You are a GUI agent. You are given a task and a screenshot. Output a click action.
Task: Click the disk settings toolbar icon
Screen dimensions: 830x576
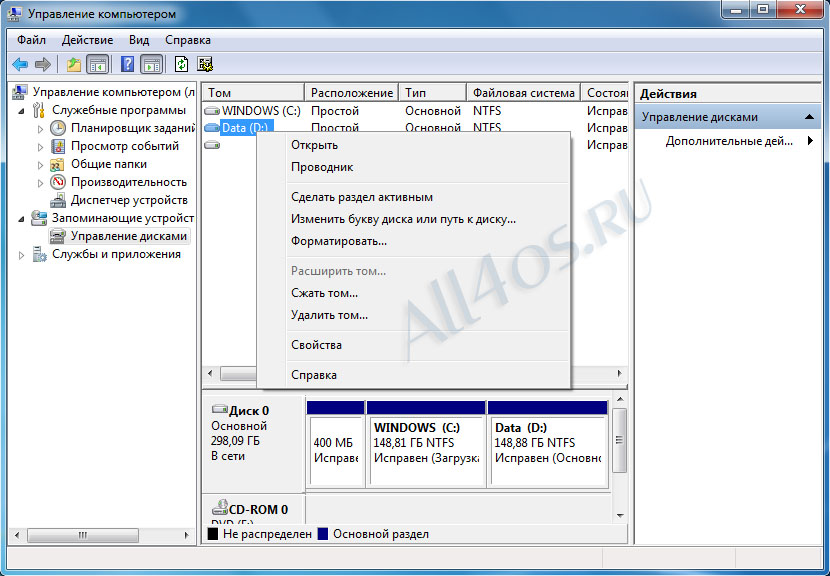205,65
